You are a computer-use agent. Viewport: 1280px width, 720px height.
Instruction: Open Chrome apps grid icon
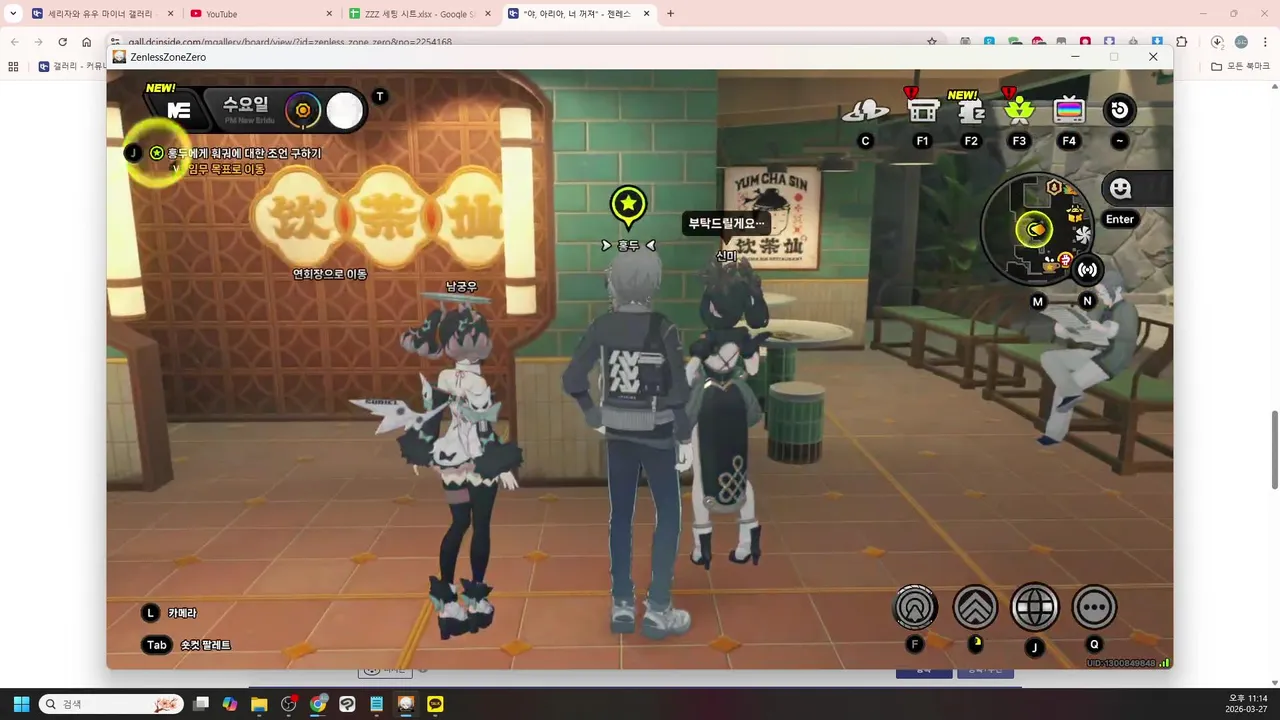[x=13, y=66]
